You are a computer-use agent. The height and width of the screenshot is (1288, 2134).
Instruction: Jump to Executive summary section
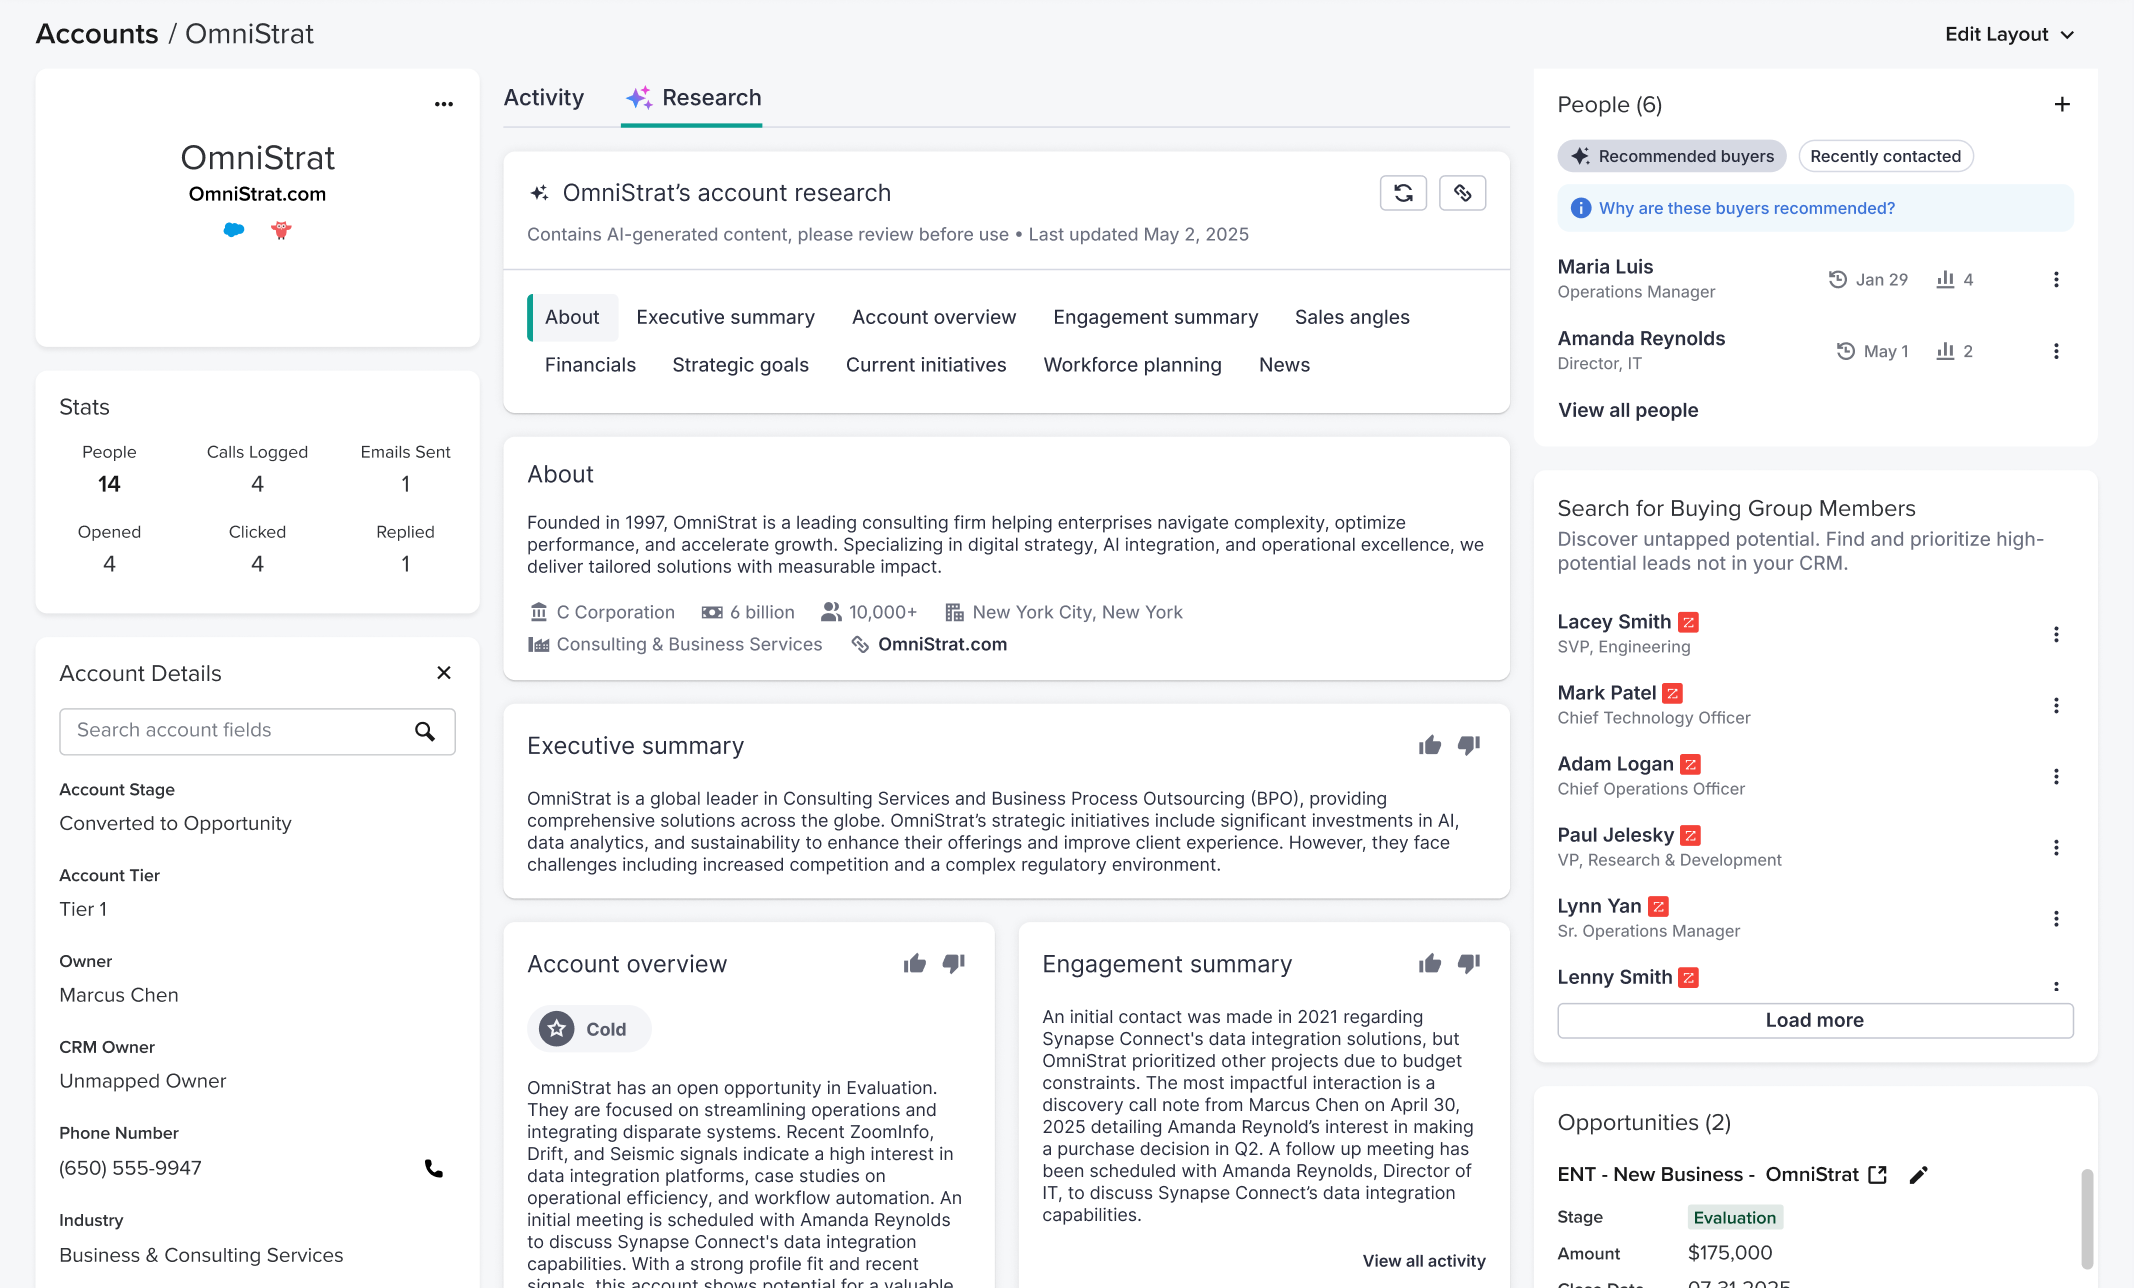pos(725,317)
